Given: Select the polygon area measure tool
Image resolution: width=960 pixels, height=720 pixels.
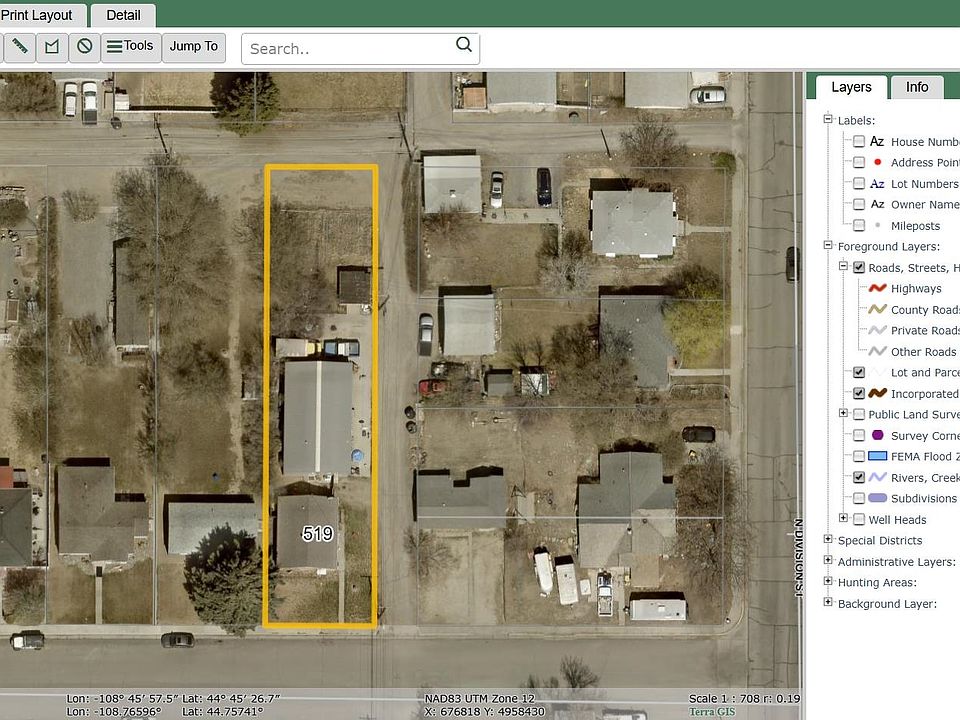Looking at the screenshot, I should coord(52,47).
